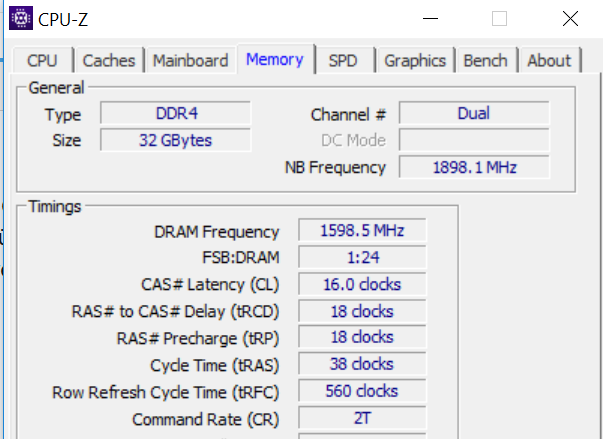
Task: Click the DDR4 memory type value
Action: (176, 113)
